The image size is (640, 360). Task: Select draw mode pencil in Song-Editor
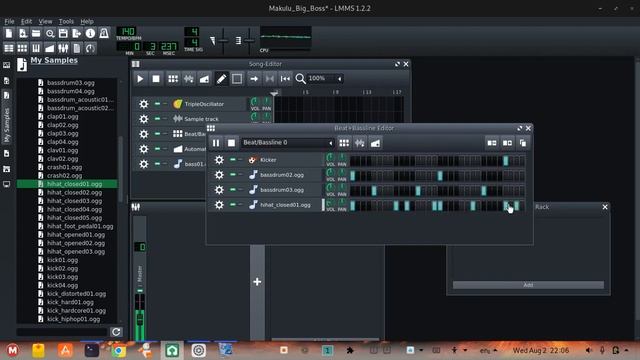(x=221, y=79)
